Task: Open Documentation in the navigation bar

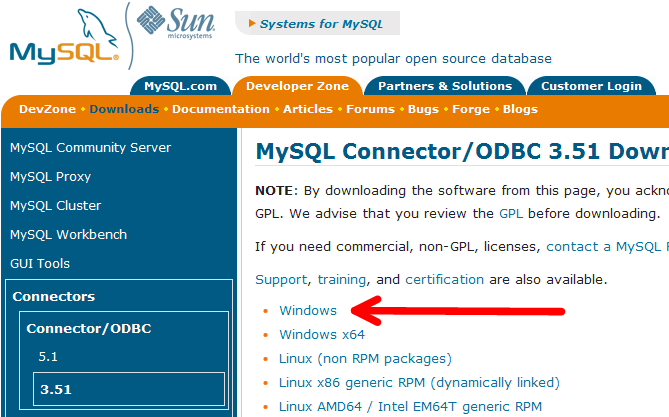Action: pos(220,109)
